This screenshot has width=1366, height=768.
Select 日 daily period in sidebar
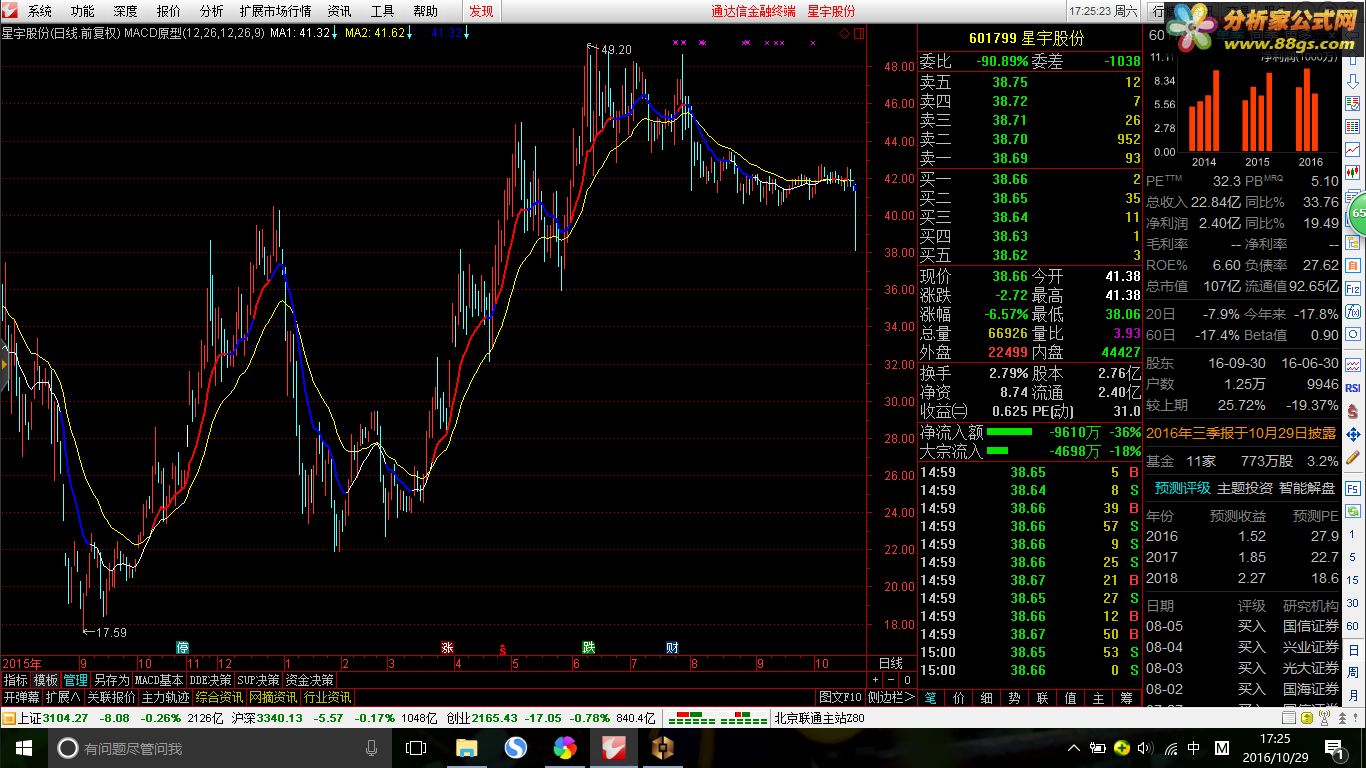[1353, 650]
